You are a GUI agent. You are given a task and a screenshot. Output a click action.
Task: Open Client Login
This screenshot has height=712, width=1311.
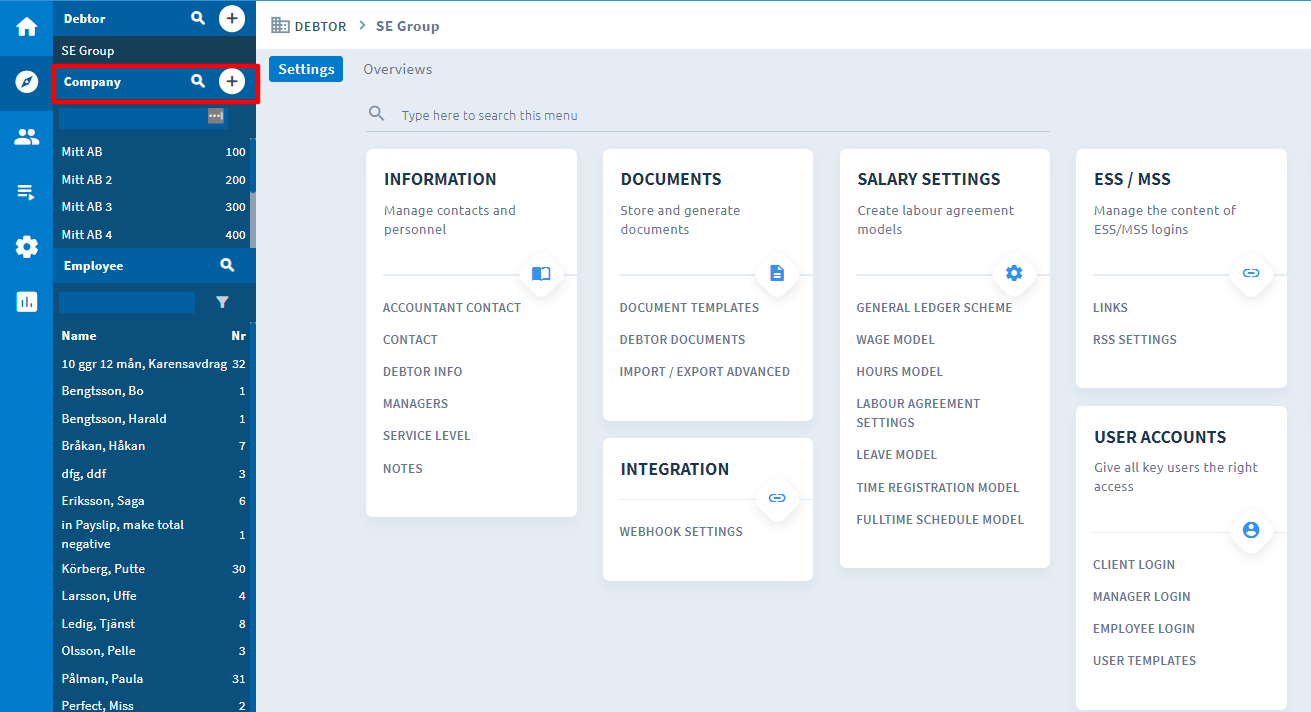click(x=1134, y=565)
